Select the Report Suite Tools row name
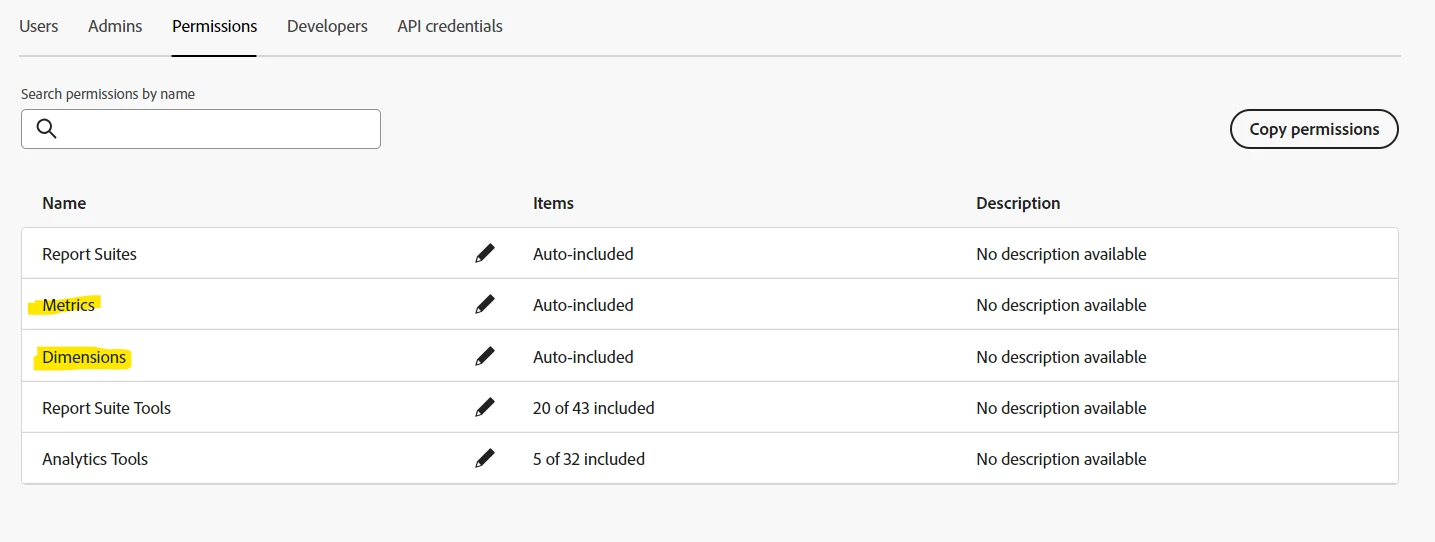Viewport: 1435px width, 542px height. pos(106,408)
